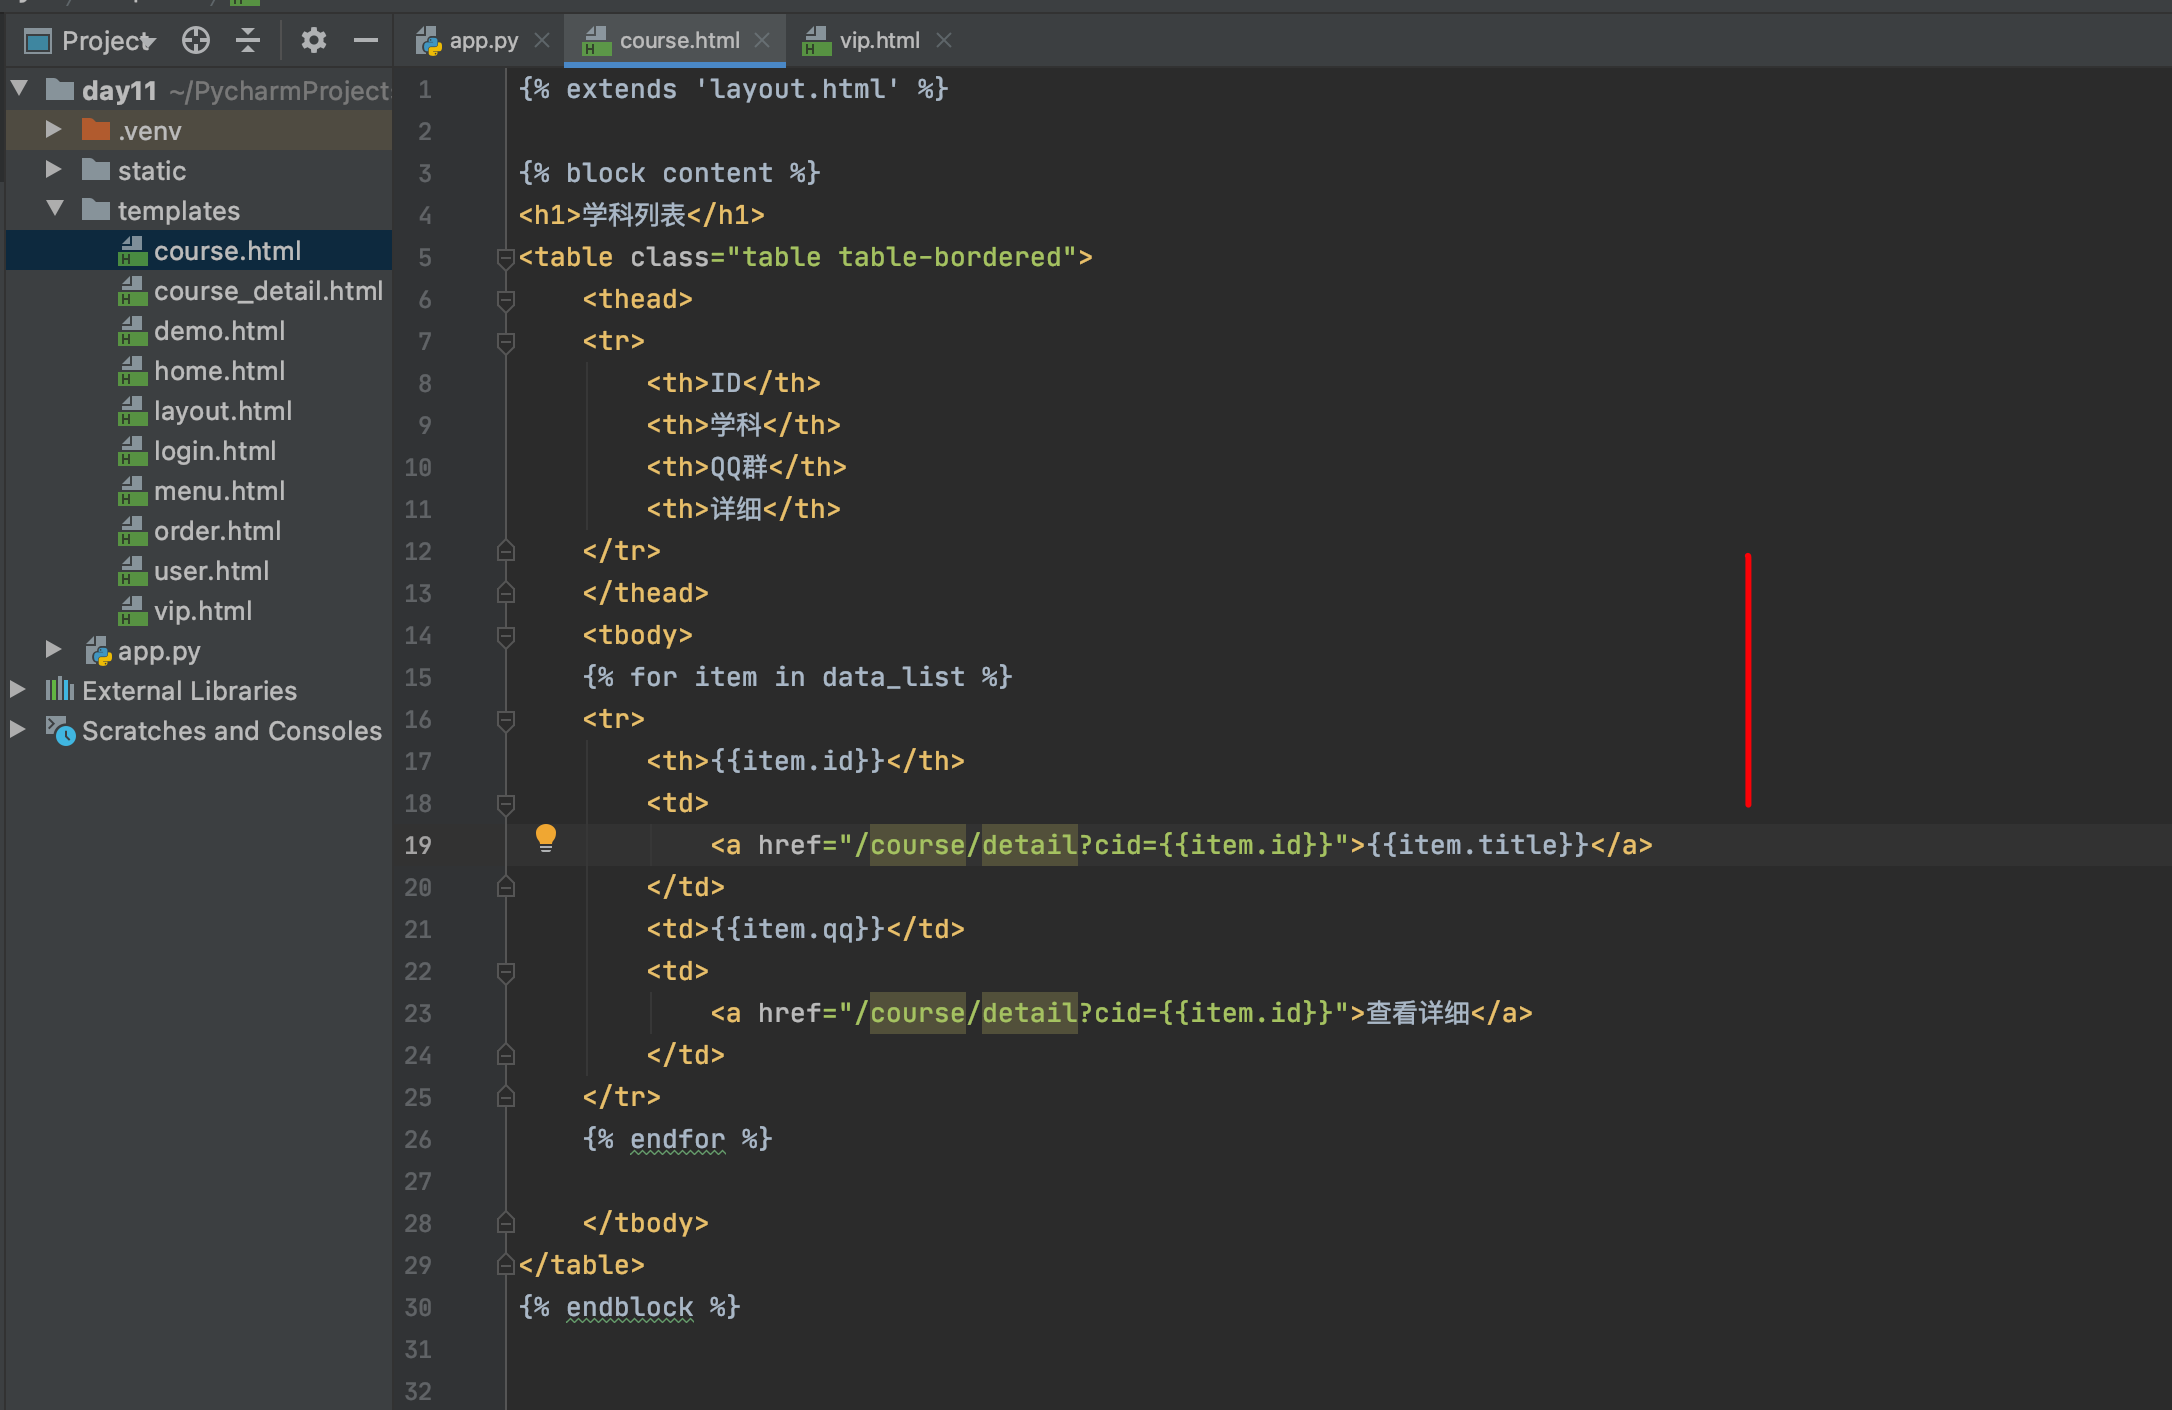The width and height of the screenshot is (2172, 1410).
Task: Fold the td block at line 22
Action: [x=505, y=972]
